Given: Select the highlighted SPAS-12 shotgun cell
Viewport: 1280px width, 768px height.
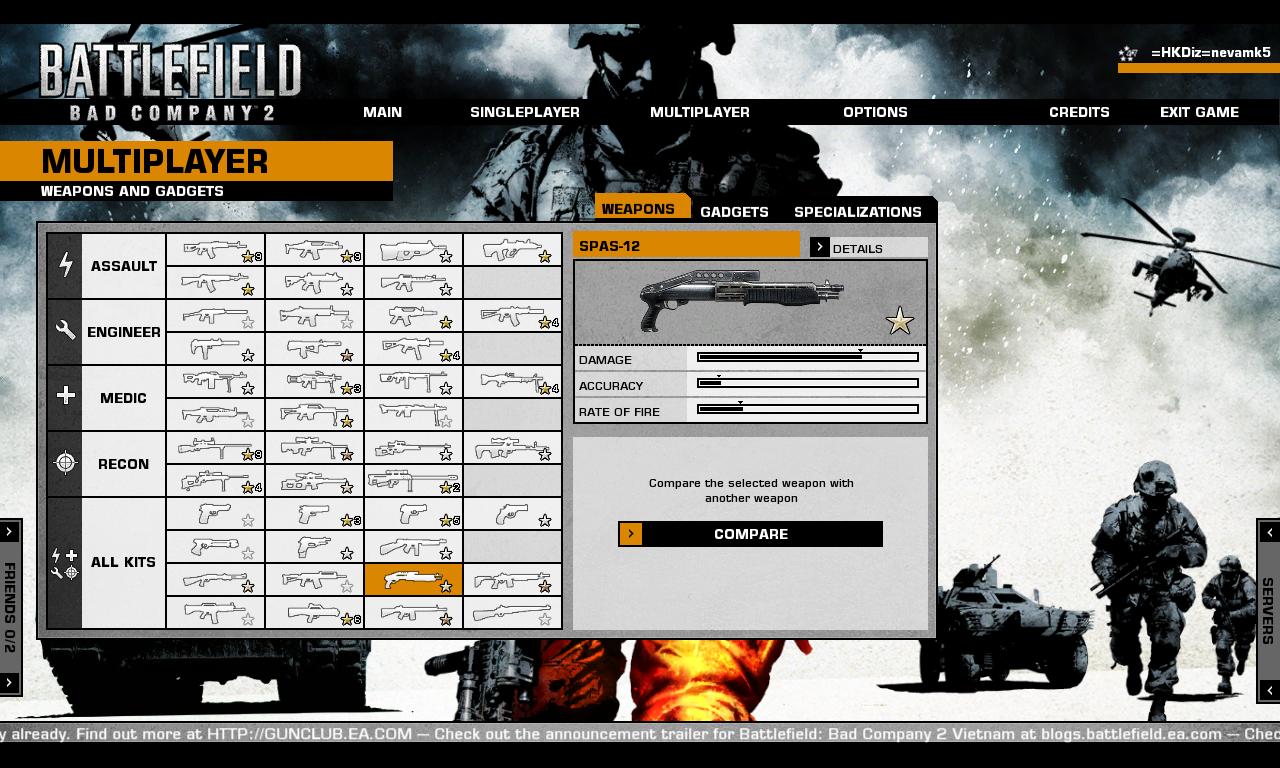Looking at the screenshot, I should pyautogui.click(x=413, y=580).
